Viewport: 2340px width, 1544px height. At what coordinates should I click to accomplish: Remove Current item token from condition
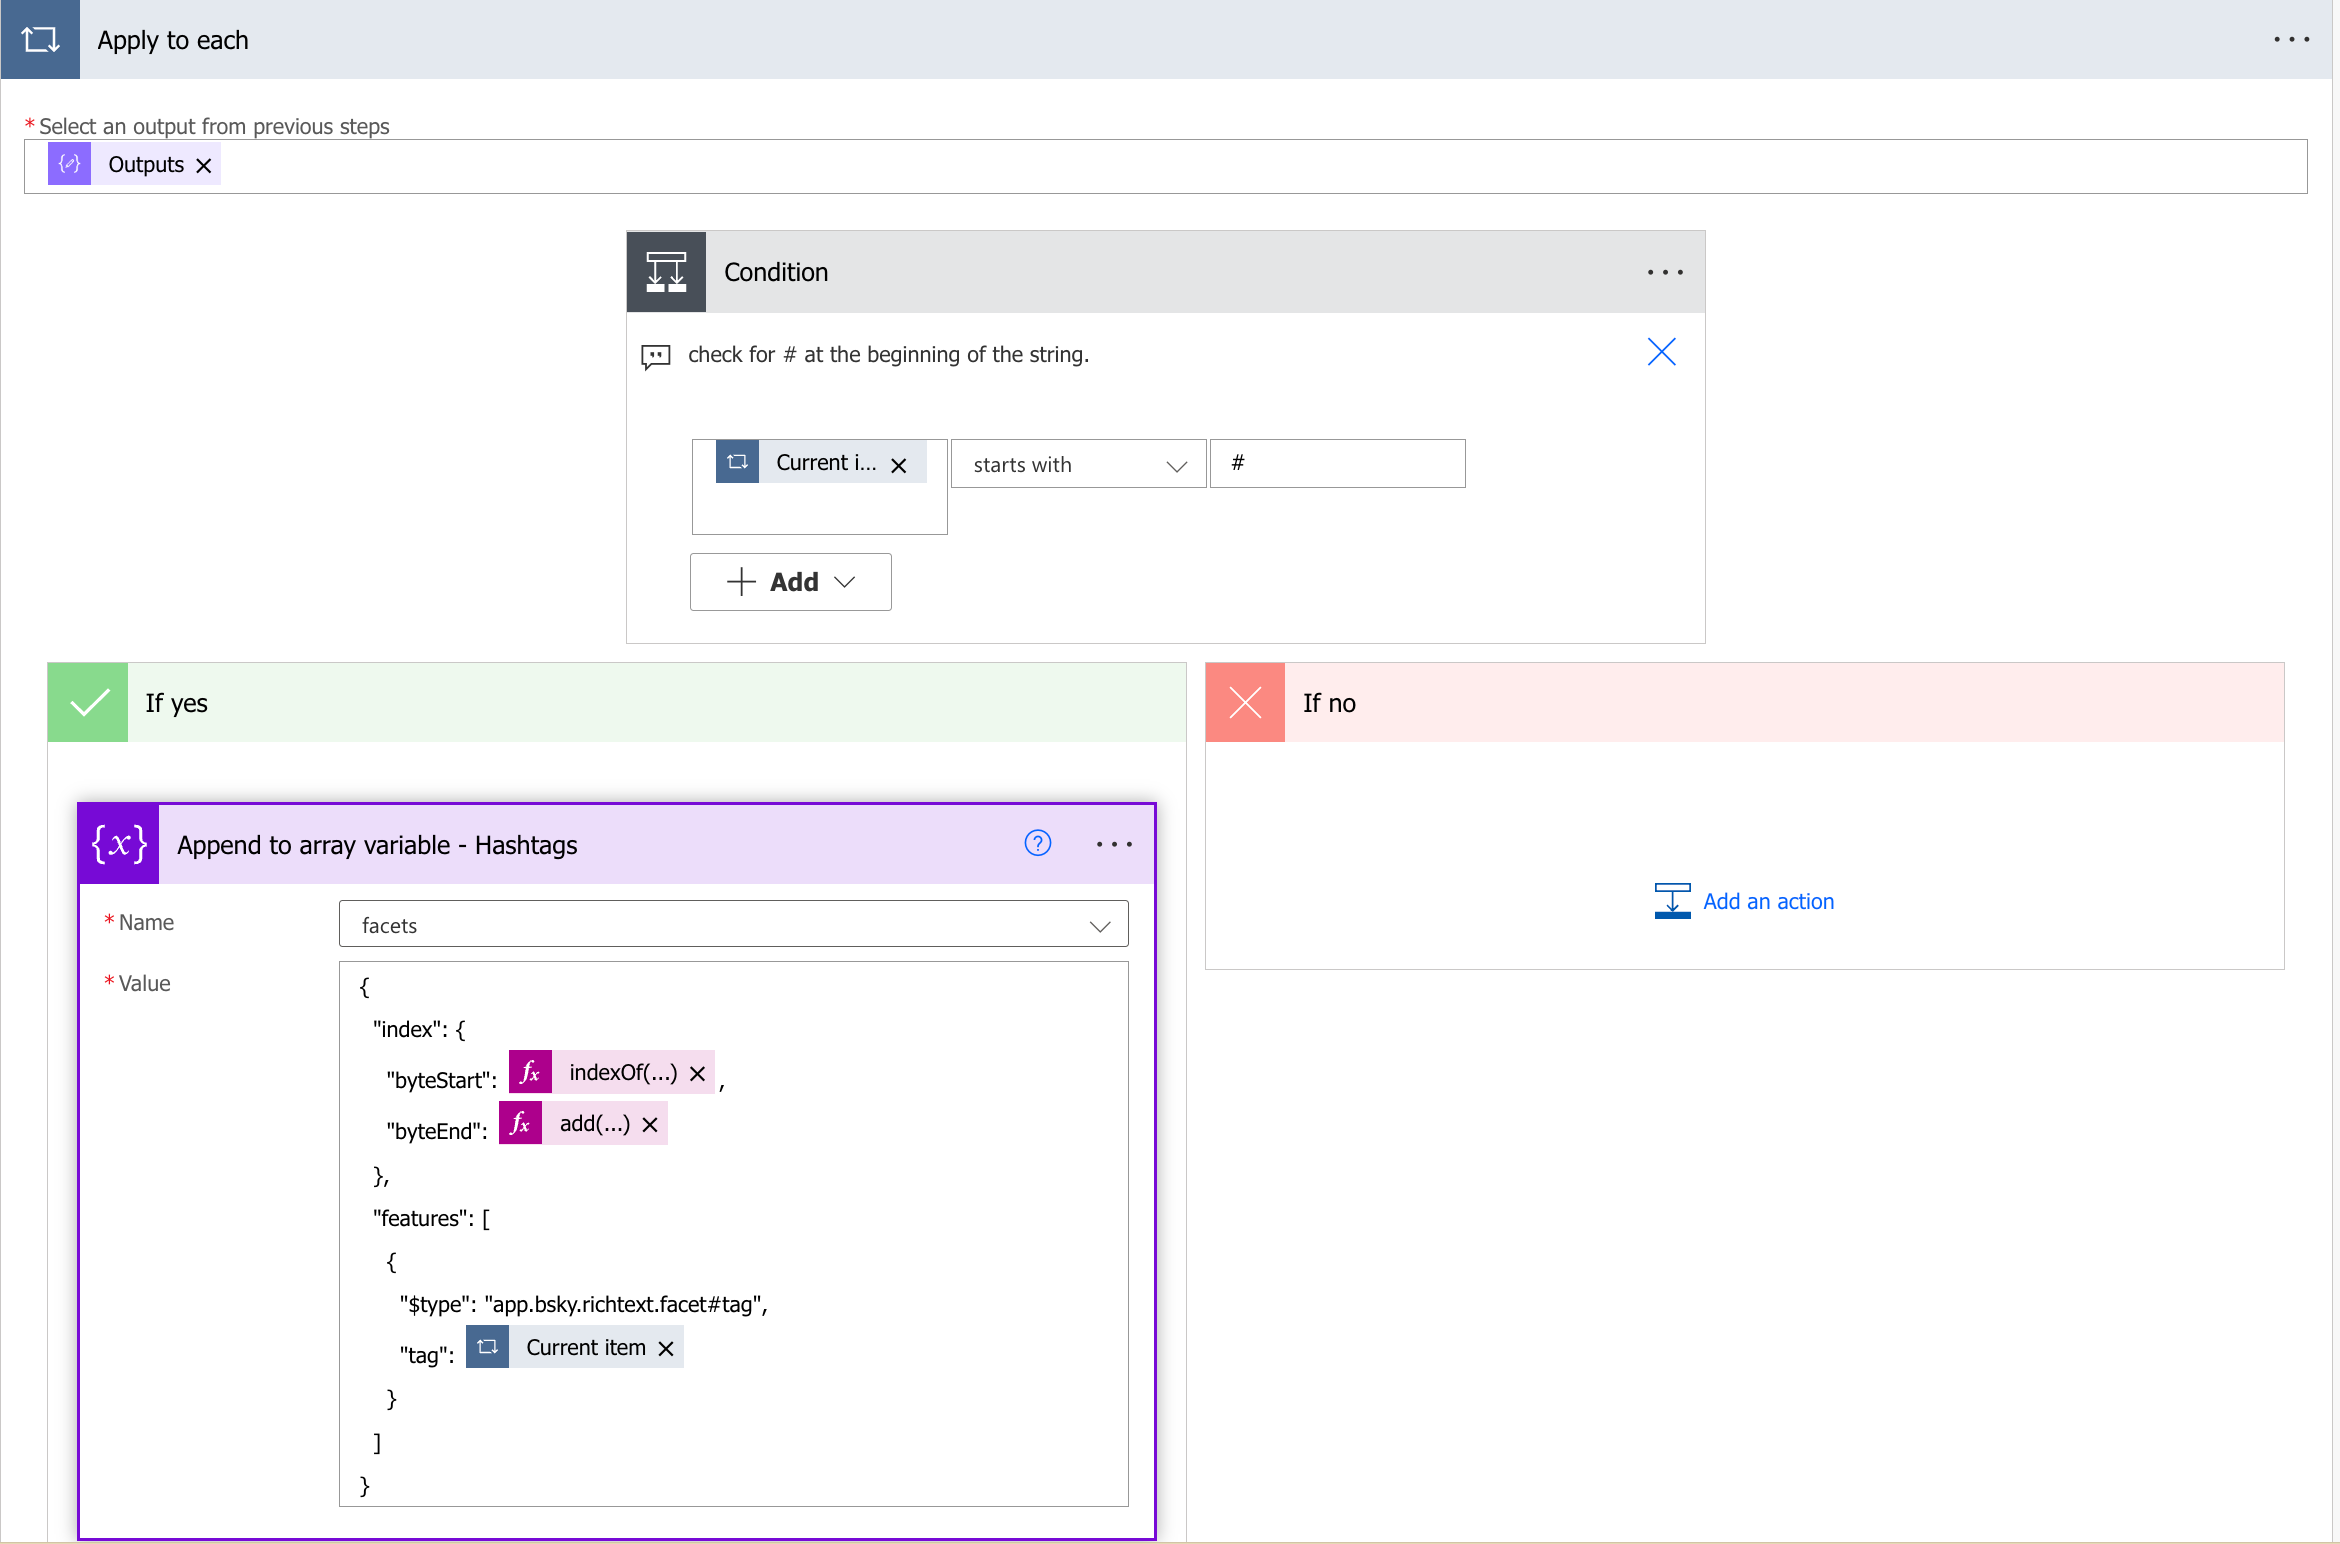[x=899, y=465]
